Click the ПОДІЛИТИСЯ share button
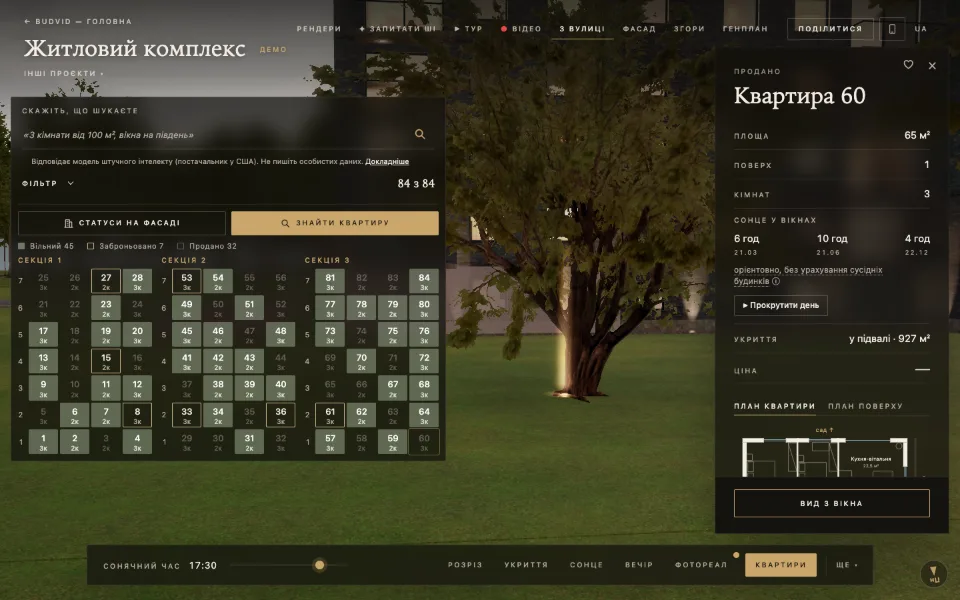Viewport: 960px width, 600px height. pos(830,29)
